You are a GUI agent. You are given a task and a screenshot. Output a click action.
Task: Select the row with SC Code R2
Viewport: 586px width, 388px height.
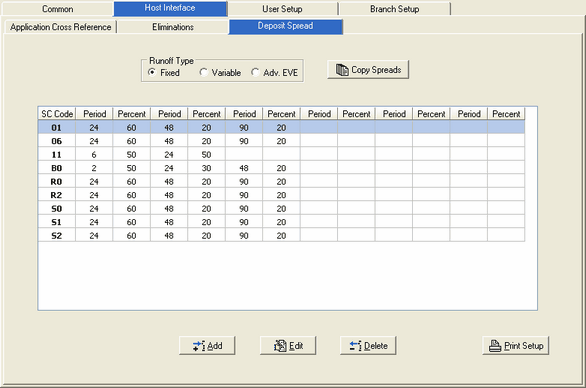281,195
